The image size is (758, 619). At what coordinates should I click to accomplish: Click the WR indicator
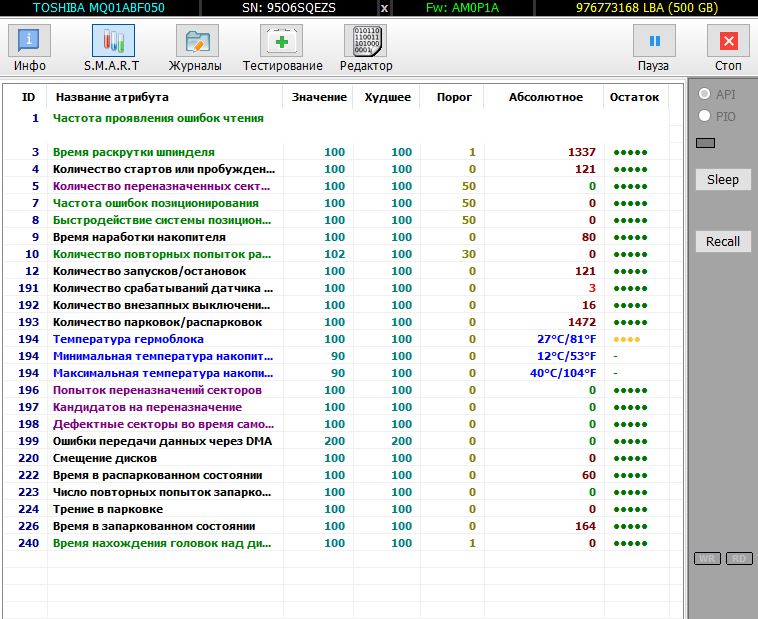point(707,559)
